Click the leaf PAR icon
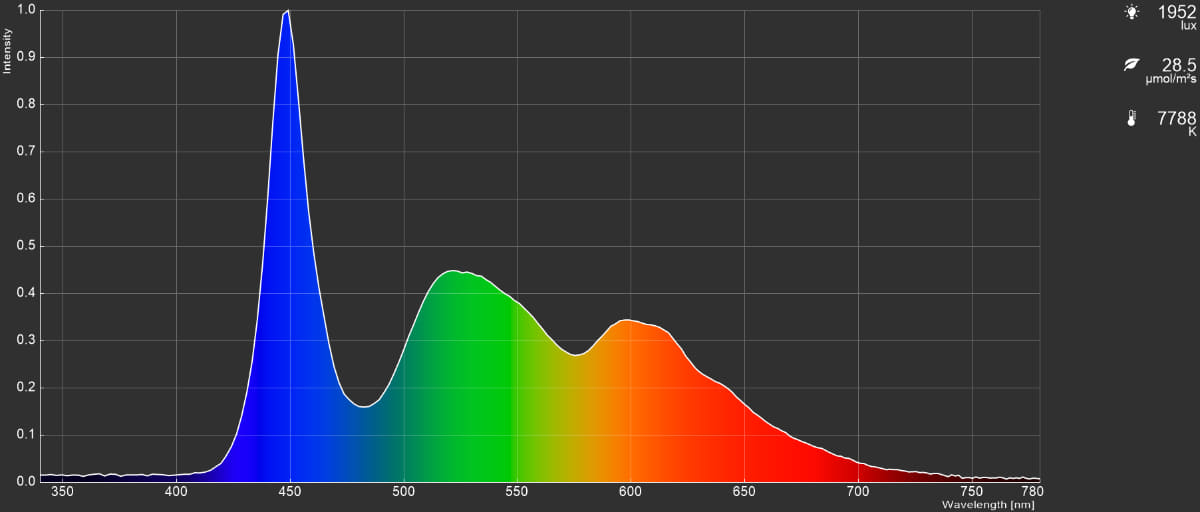 coord(1131,65)
